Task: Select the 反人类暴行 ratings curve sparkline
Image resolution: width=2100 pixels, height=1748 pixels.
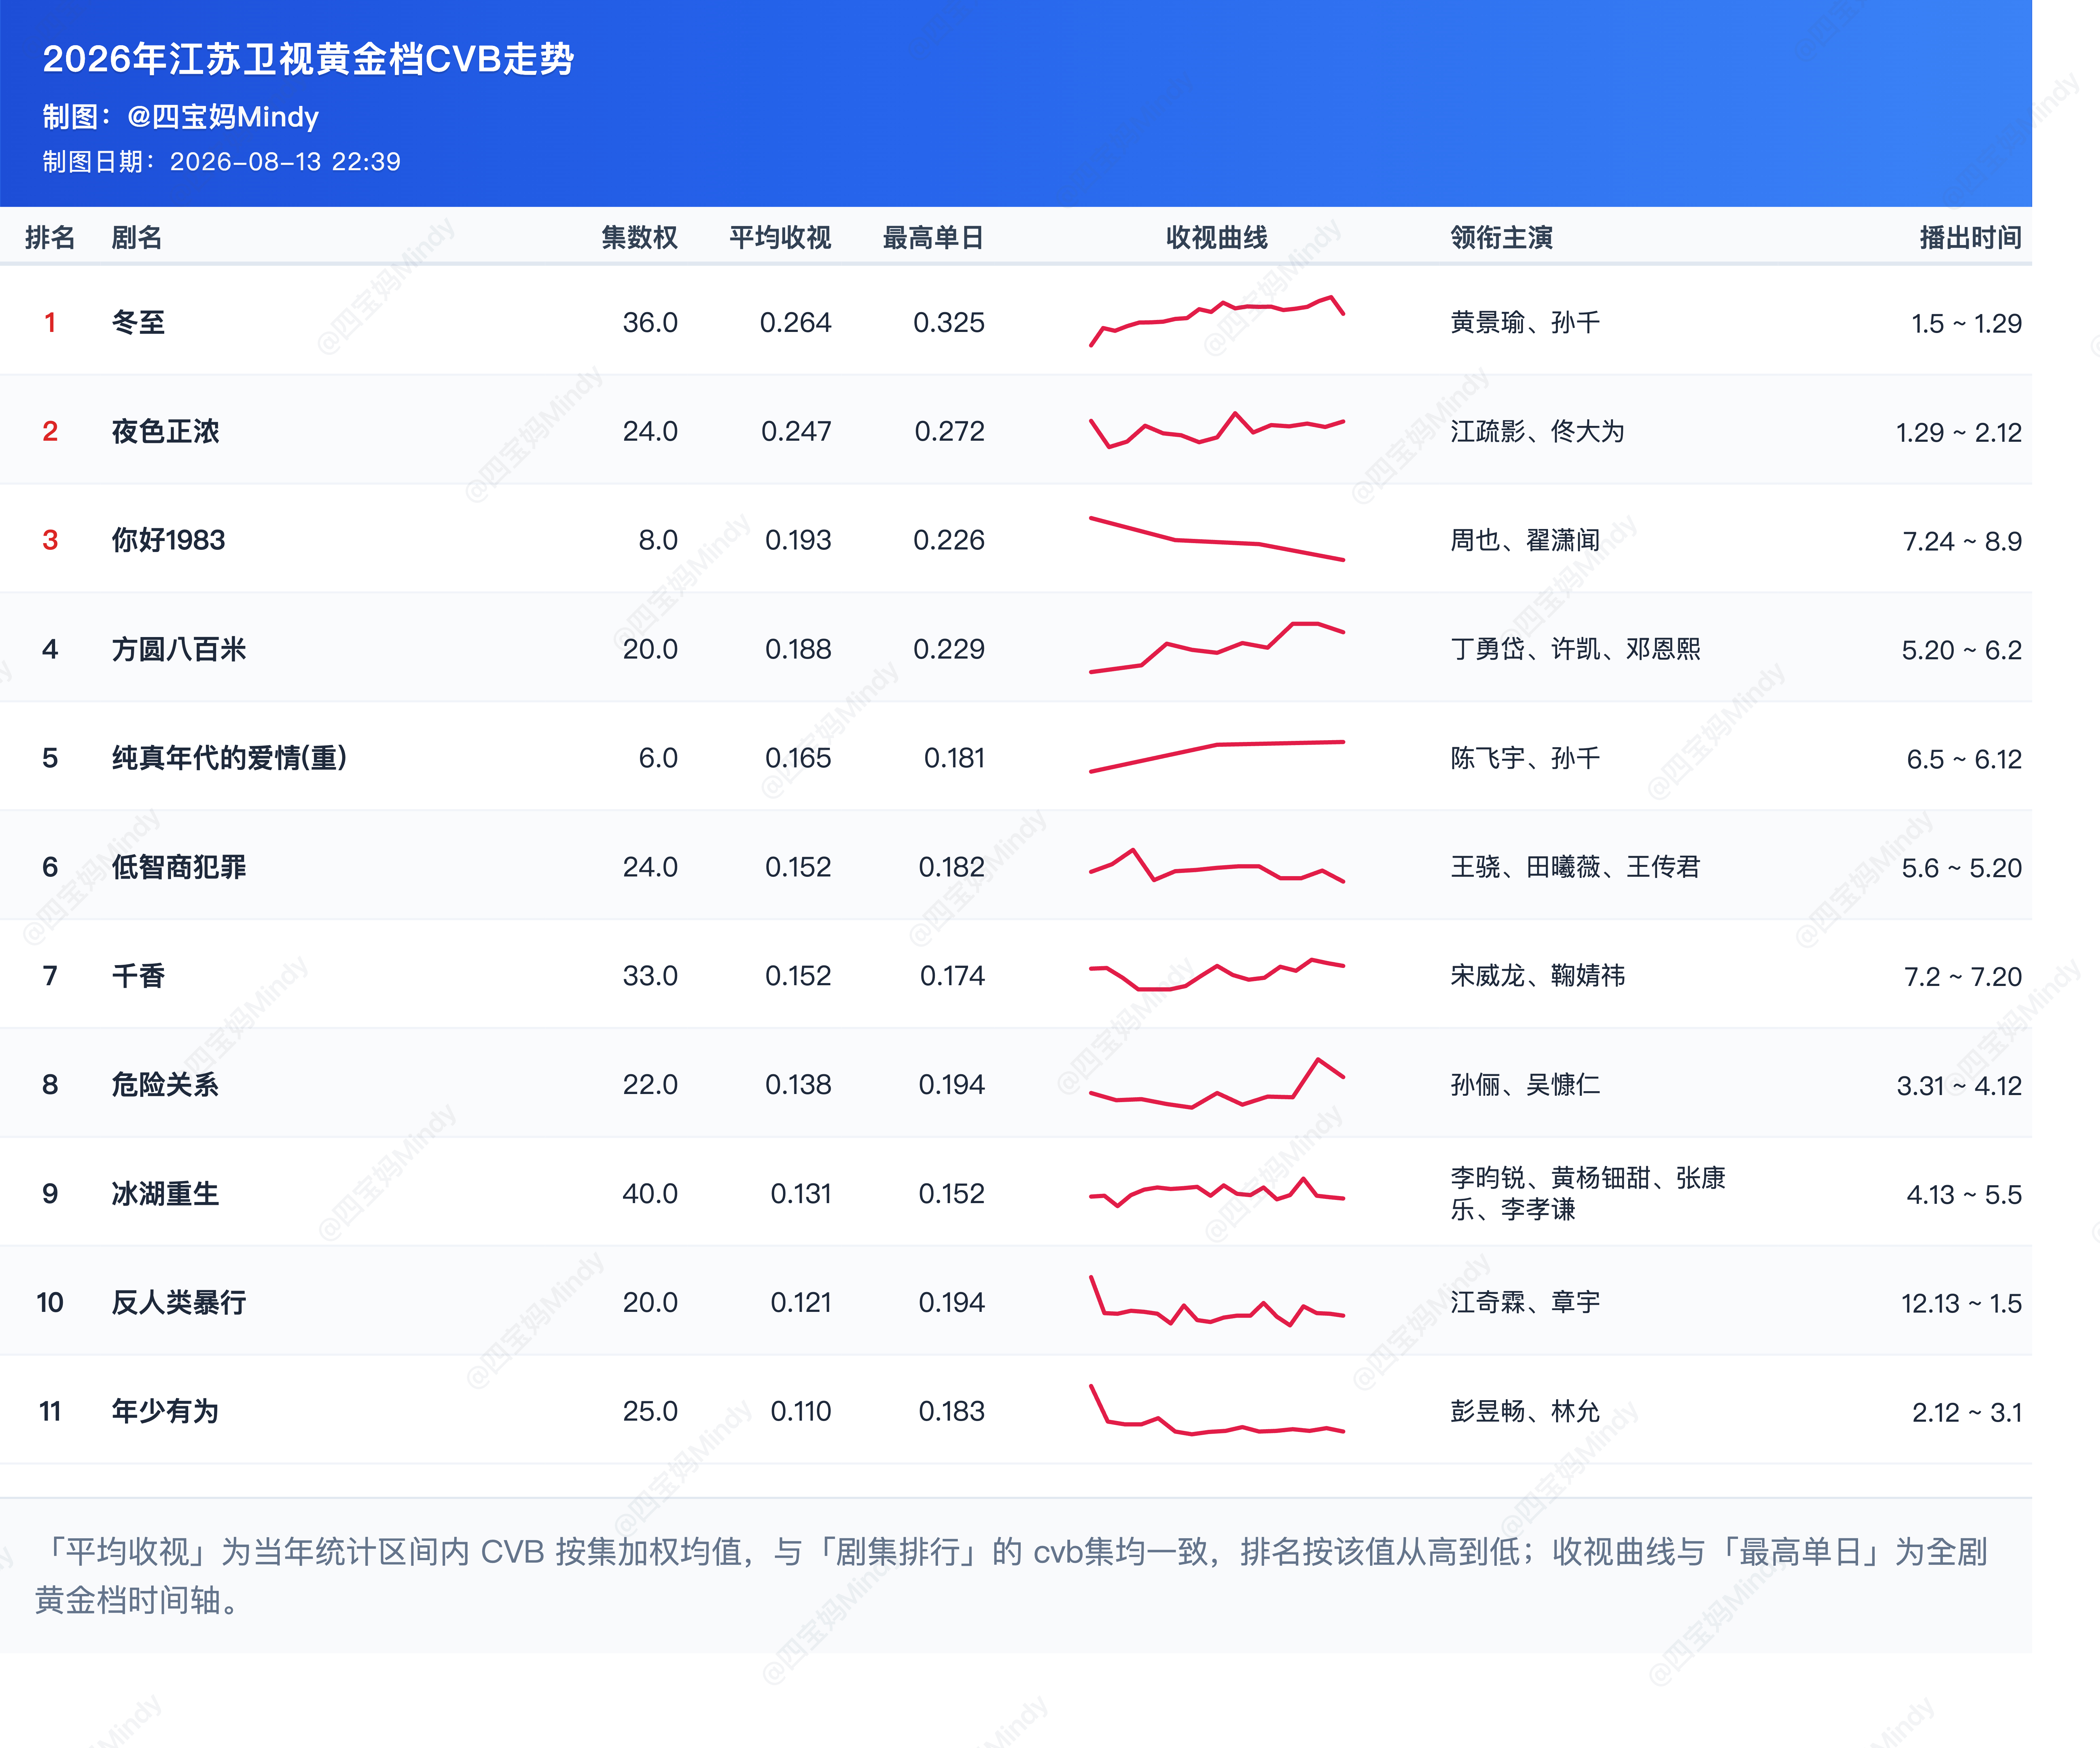Action: (x=1217, y=1301)
